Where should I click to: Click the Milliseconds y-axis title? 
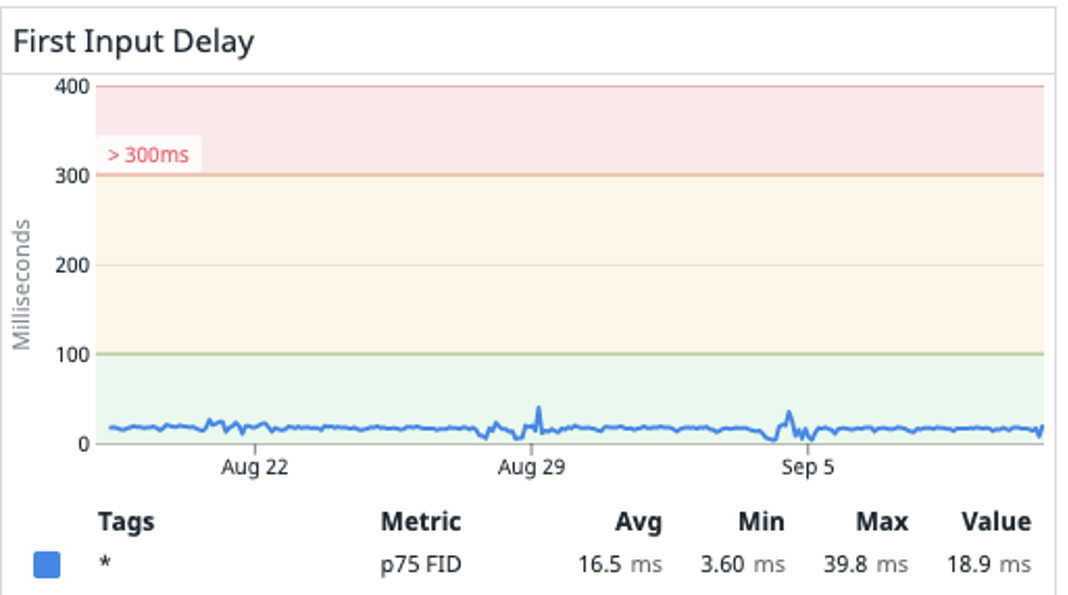click(22, 283)
